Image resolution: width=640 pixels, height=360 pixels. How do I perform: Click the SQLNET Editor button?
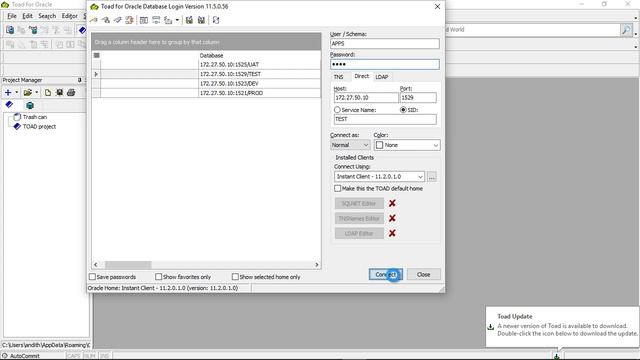tap(359, 203)
